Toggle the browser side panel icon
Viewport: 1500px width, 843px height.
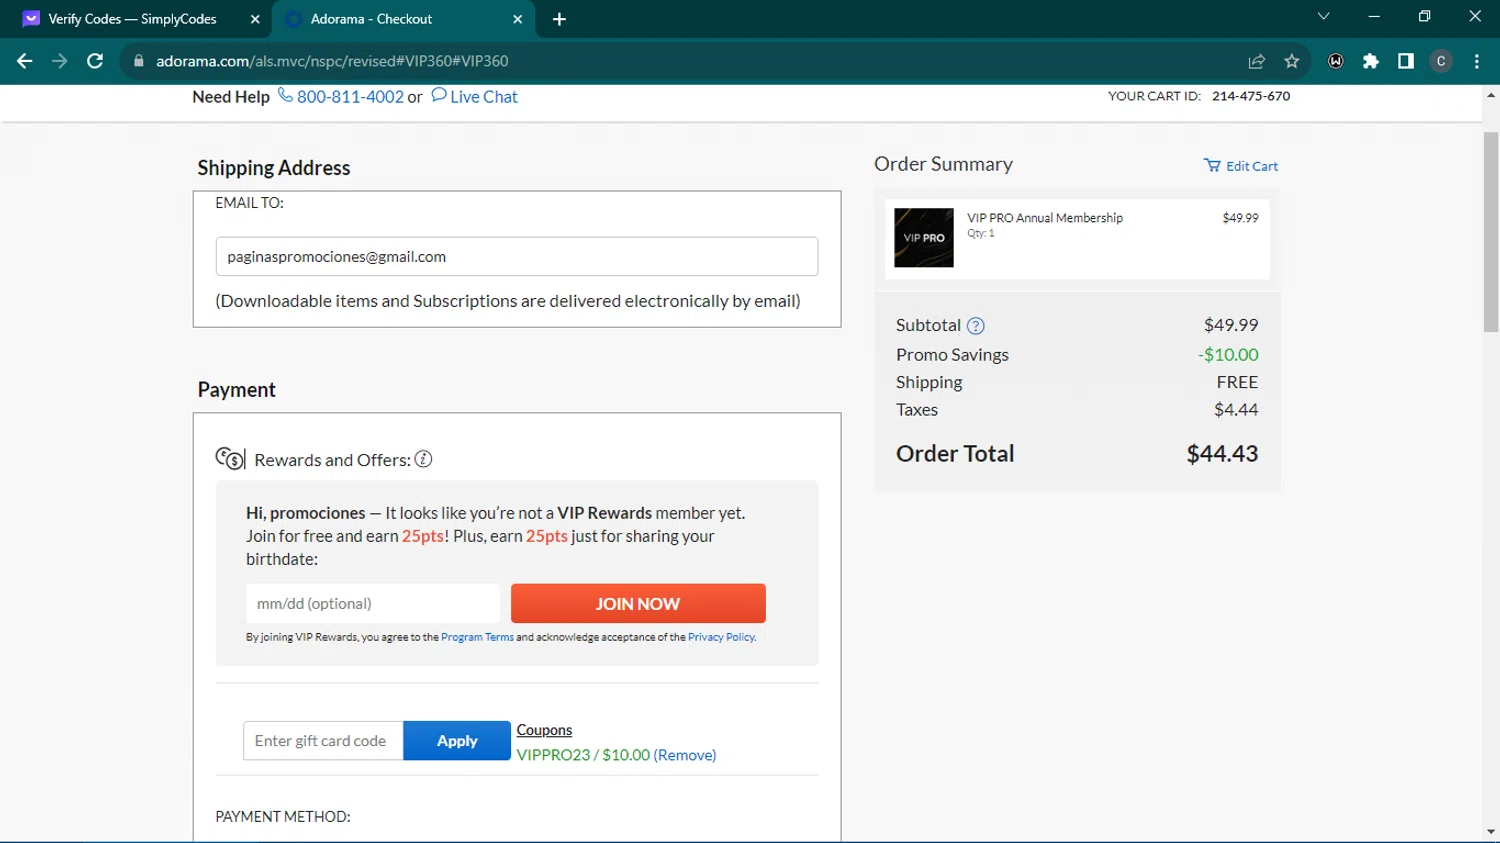click(x=1406, y=61)
